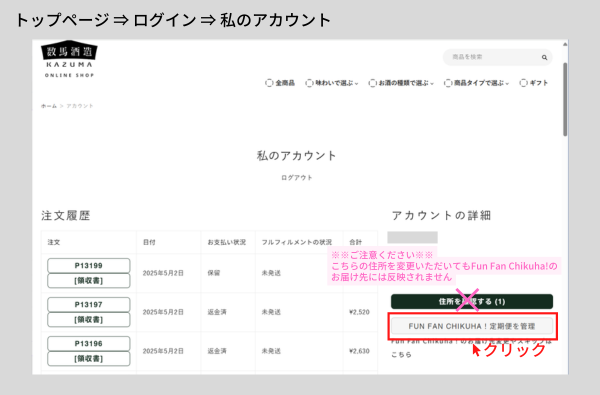Click the 保留 payment status for P13199
The height and width of the screenshot is (395, 600).
(214, 273)
